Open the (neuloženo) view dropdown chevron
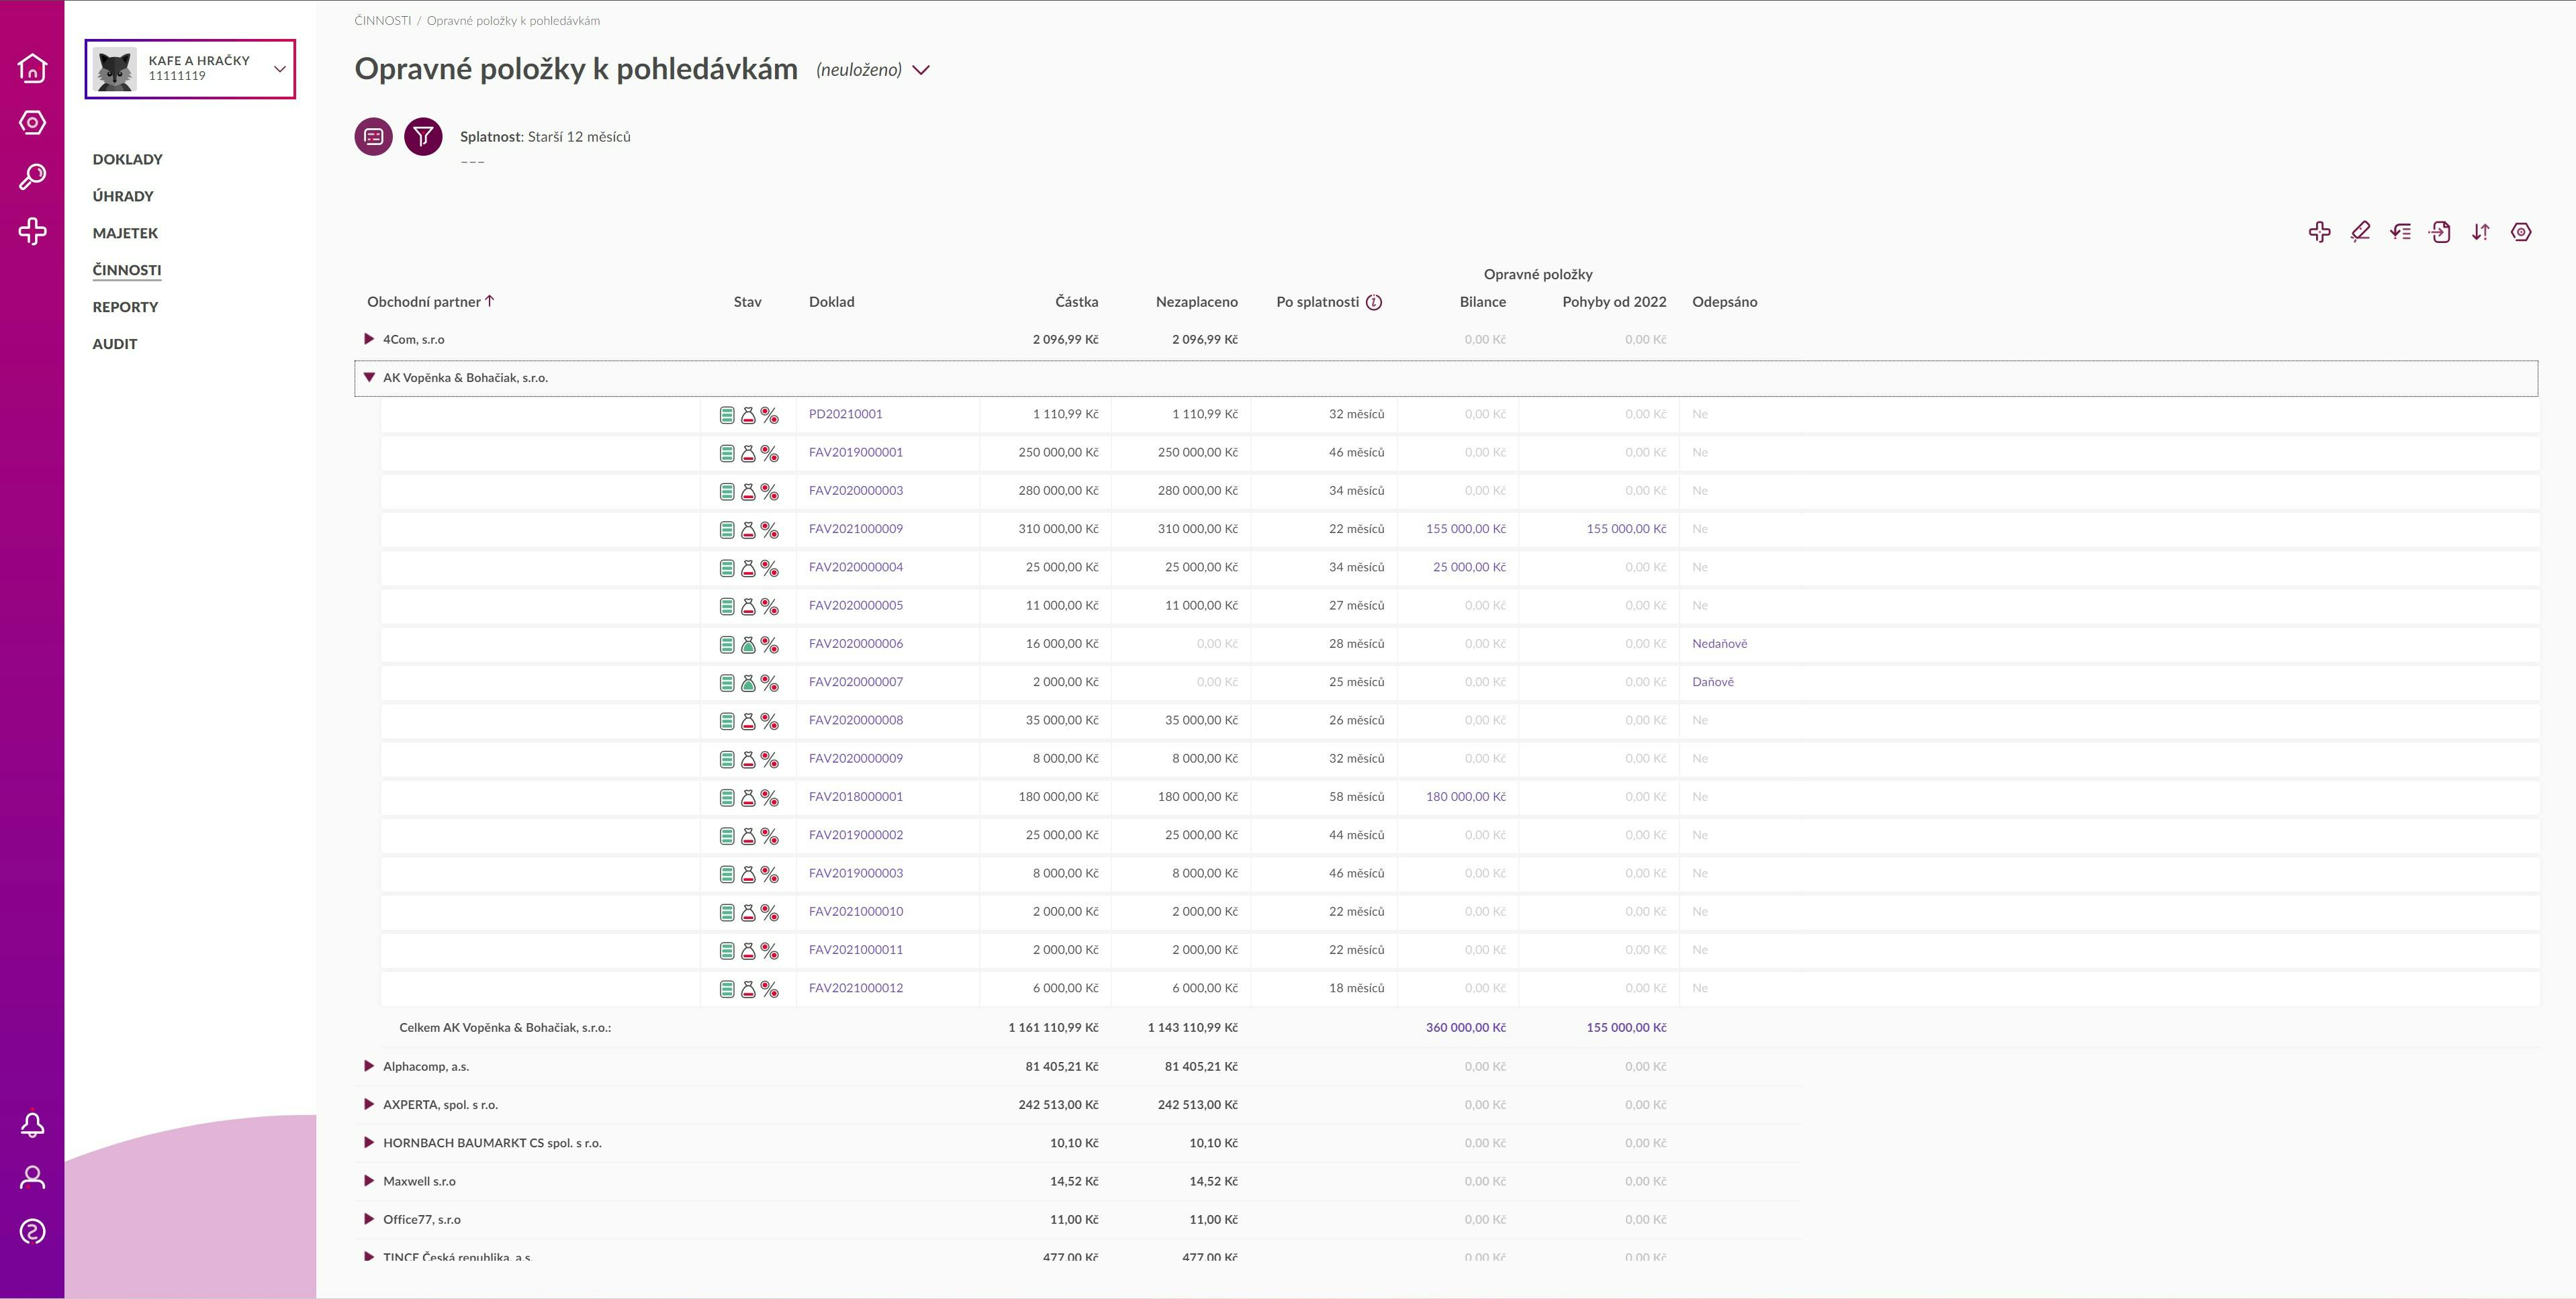 922,70
